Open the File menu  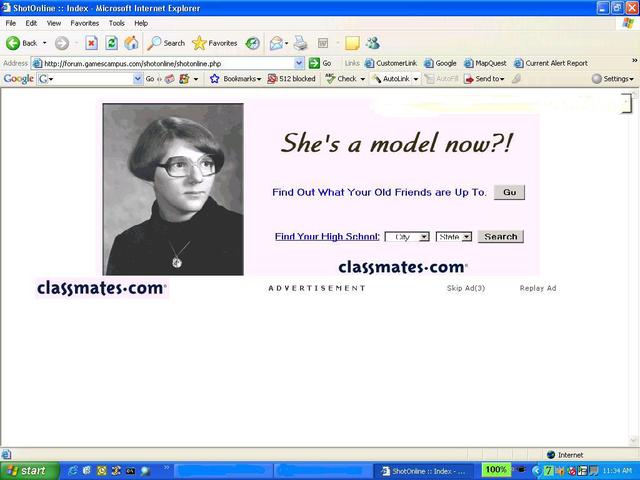point(11,23)
